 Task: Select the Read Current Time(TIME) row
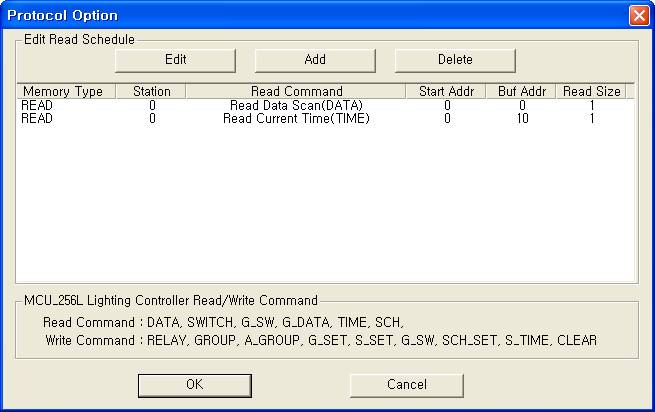296,118
